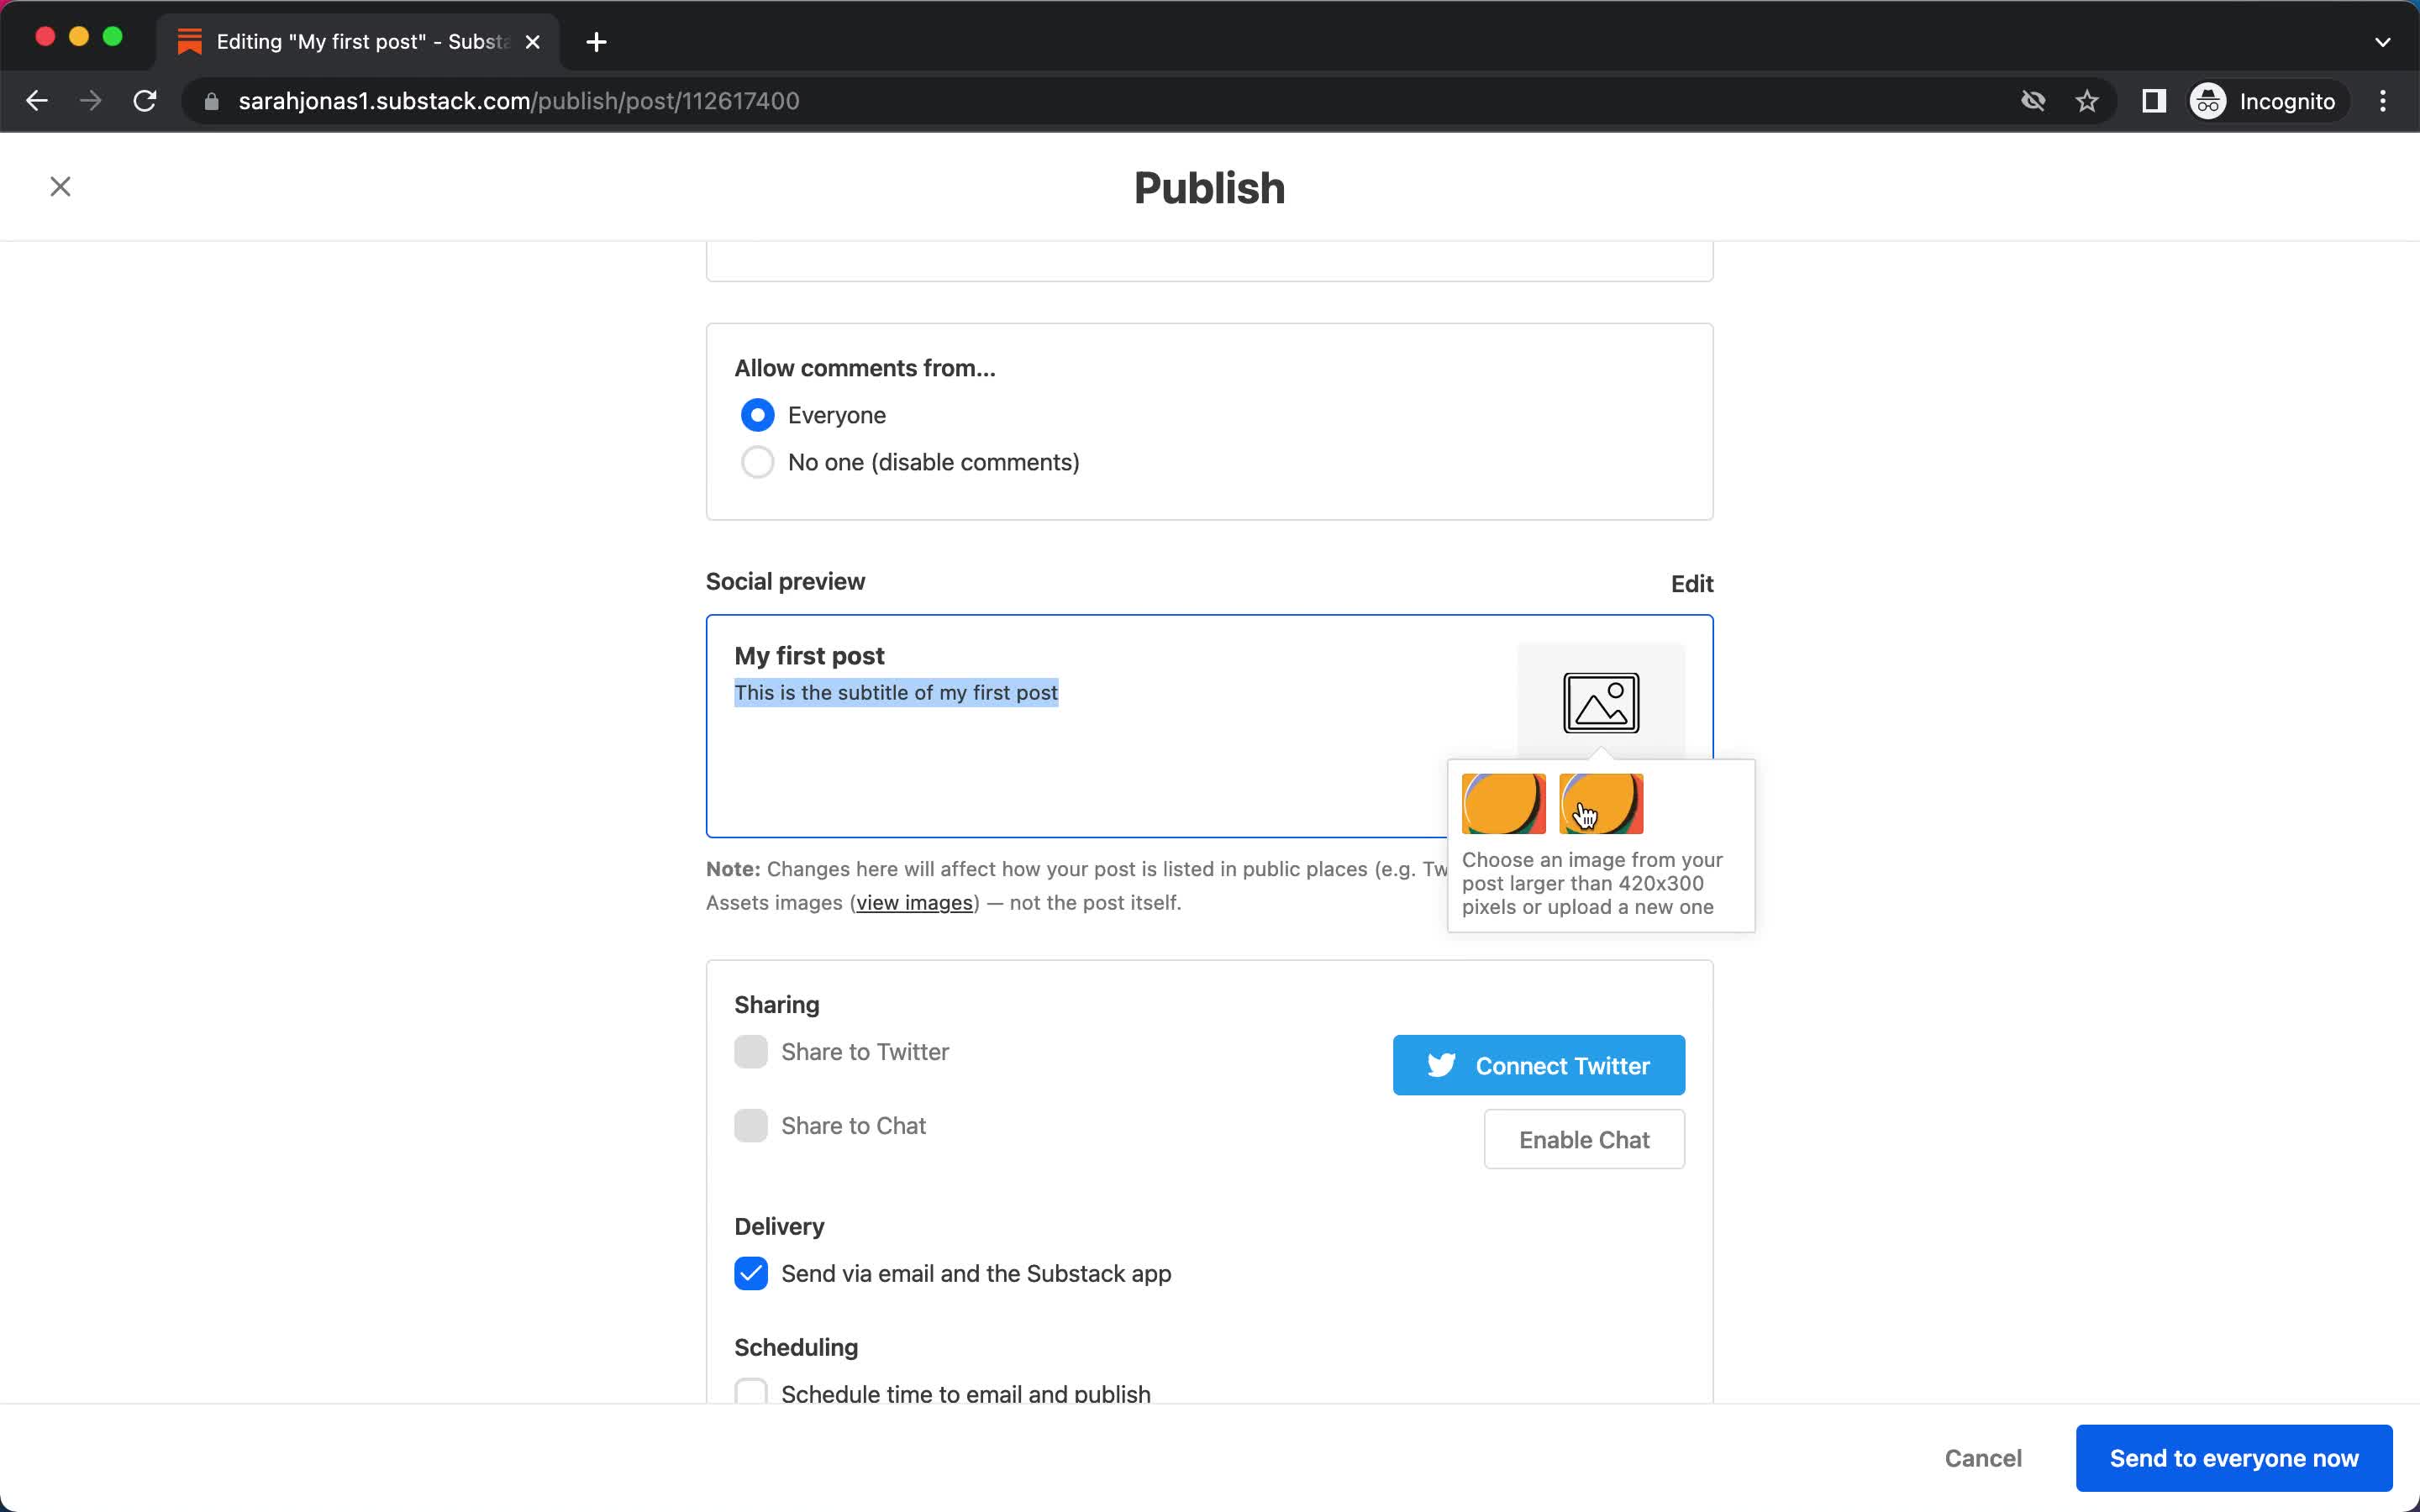Enable Schedule time to email and publish

click(x=750, y=1394)
